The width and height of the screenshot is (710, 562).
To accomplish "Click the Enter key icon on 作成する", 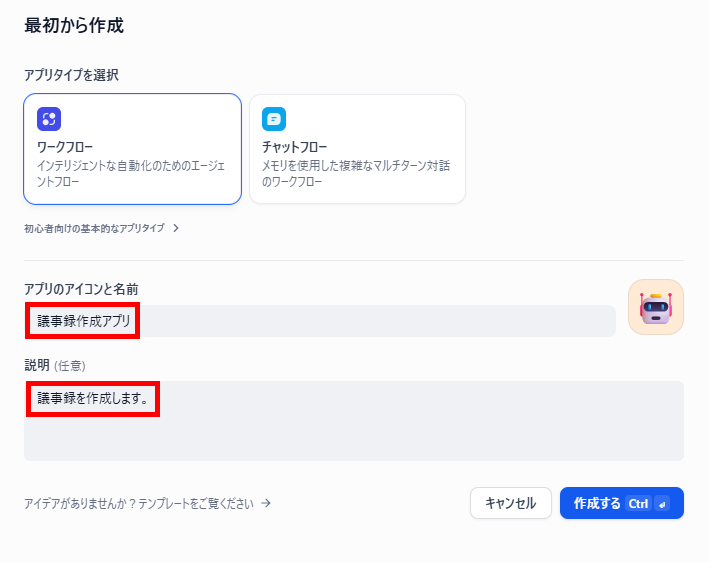I will [662, 504].
